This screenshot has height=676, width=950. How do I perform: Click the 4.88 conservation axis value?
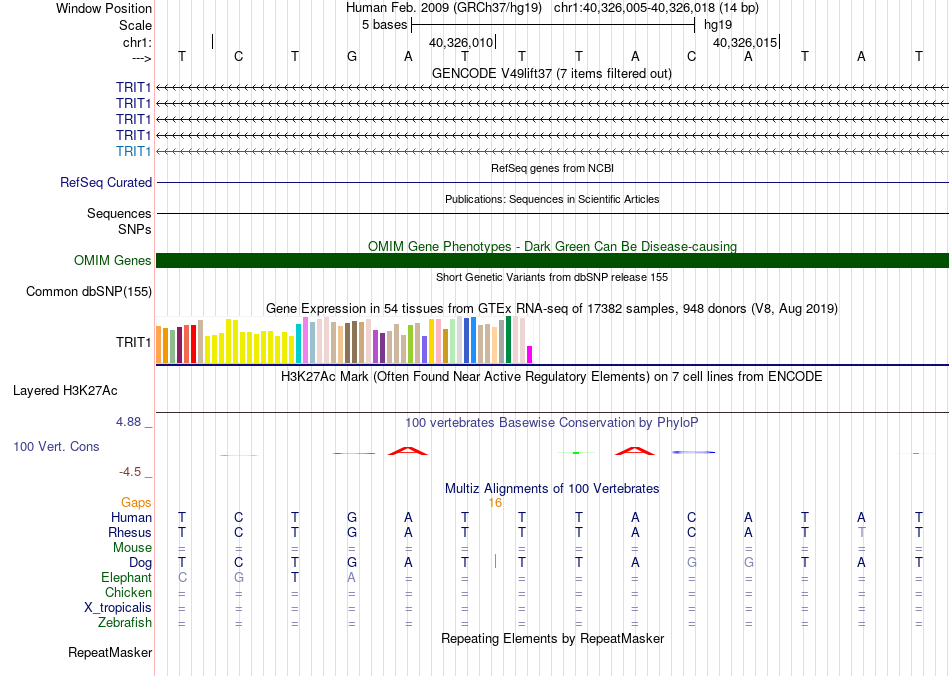tap(128, 422)
